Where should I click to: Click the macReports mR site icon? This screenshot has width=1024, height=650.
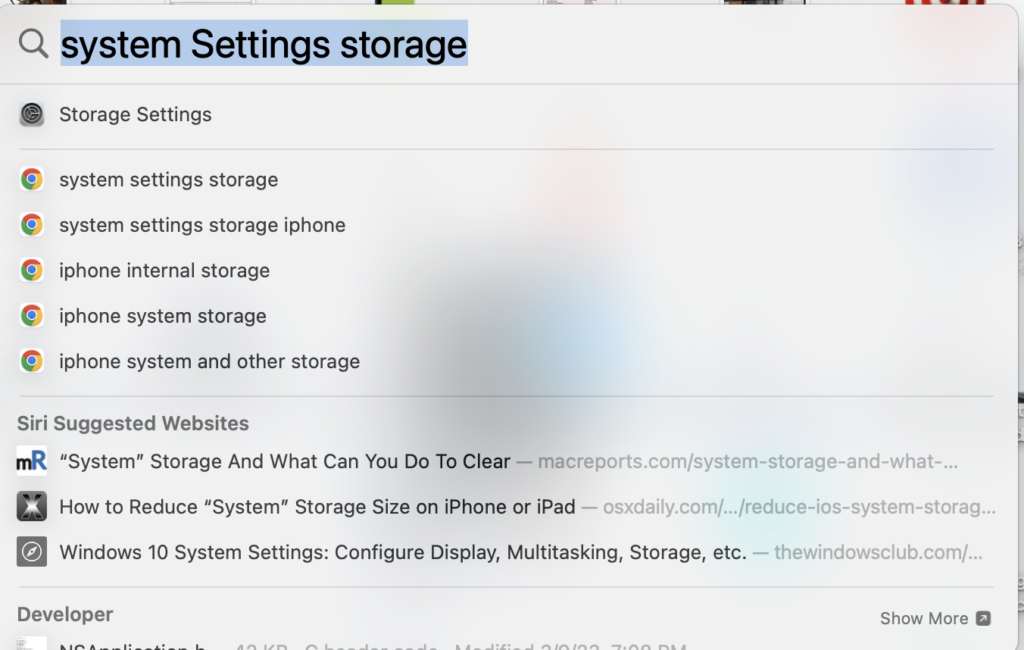click(31, 461)
